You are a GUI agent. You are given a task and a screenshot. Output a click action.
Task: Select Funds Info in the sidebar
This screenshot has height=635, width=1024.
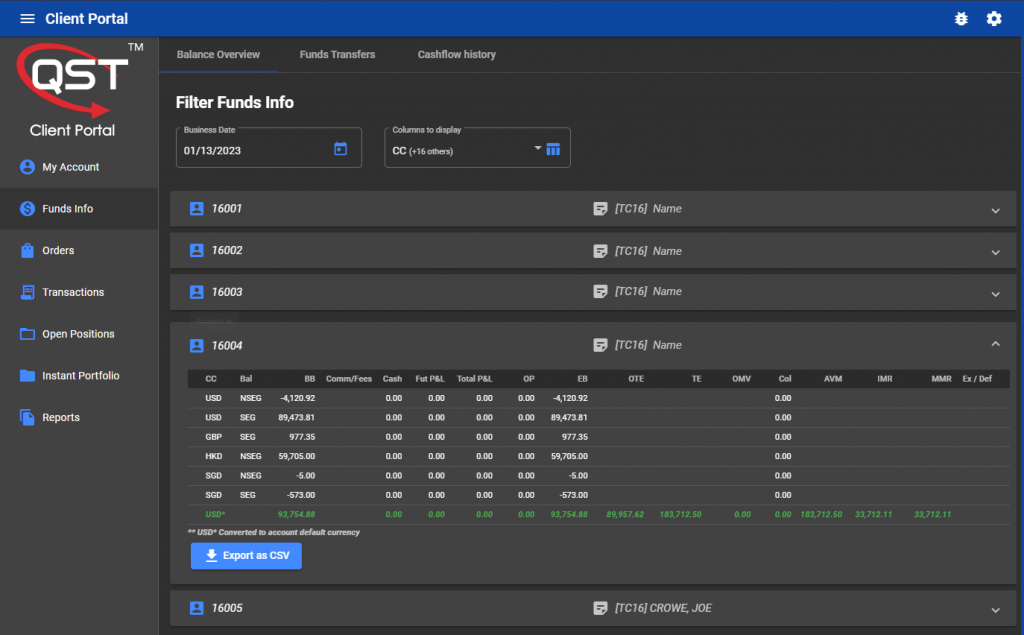click(25, 209)
